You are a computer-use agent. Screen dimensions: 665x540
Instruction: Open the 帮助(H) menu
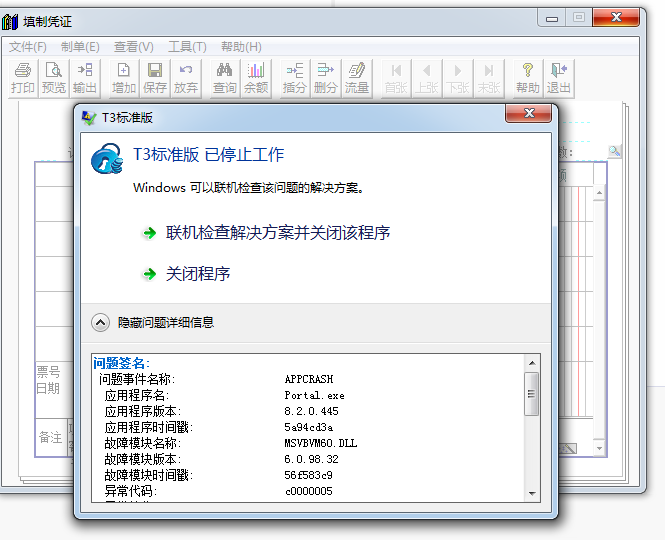point(241,47)
